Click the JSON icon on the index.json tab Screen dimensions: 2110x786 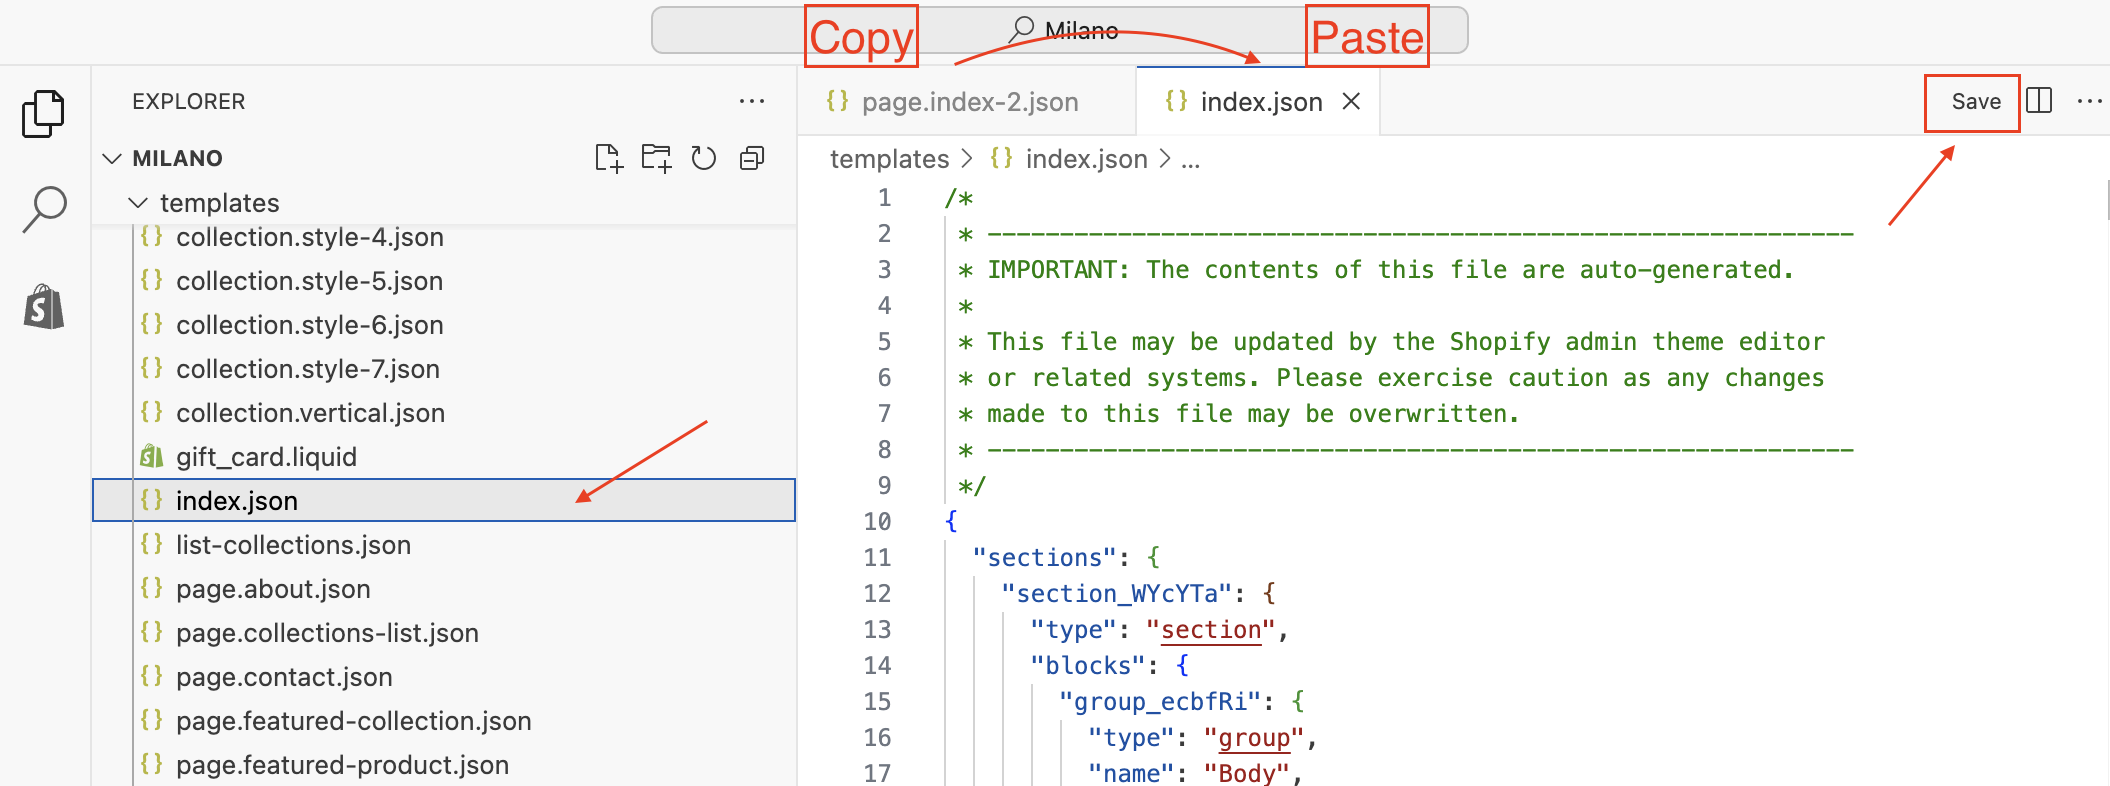point(1176,100)
